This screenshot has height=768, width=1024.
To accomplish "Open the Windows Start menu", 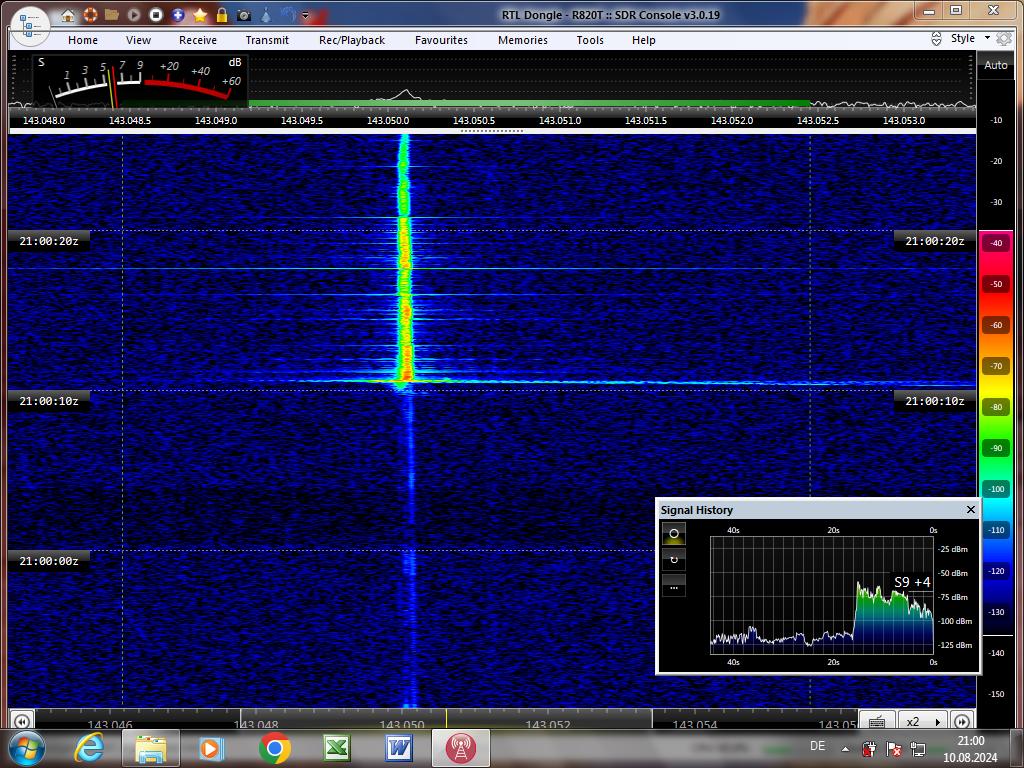I will (27, 748).
